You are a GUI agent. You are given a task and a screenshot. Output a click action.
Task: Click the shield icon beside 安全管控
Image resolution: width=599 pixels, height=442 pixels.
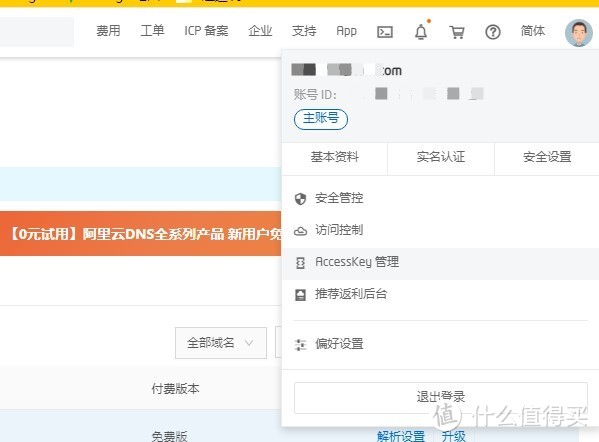pyautogui.click(x=300, y=199)
